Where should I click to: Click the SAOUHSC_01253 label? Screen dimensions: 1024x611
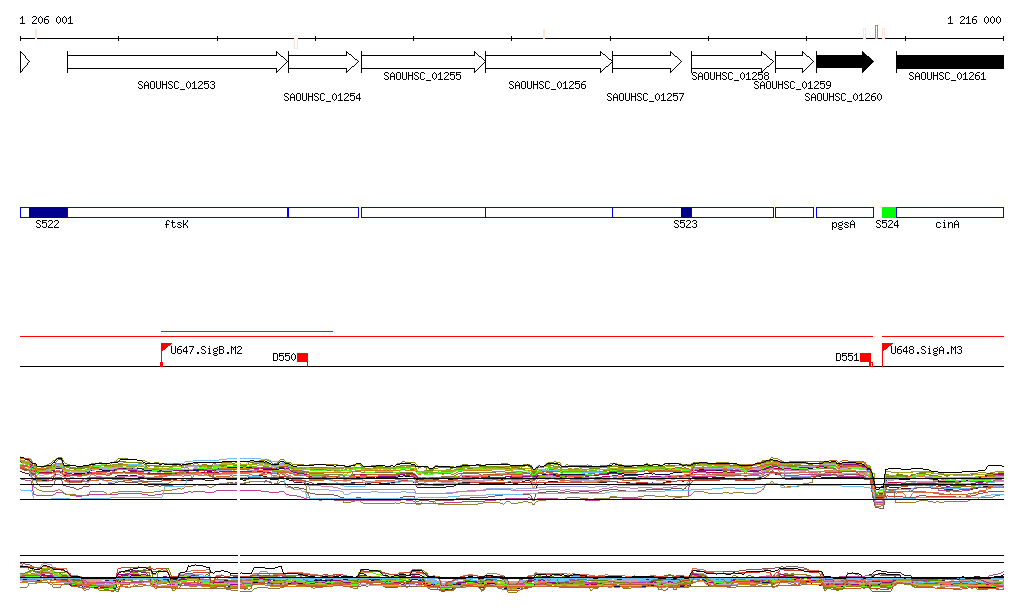tap(176, 85)
